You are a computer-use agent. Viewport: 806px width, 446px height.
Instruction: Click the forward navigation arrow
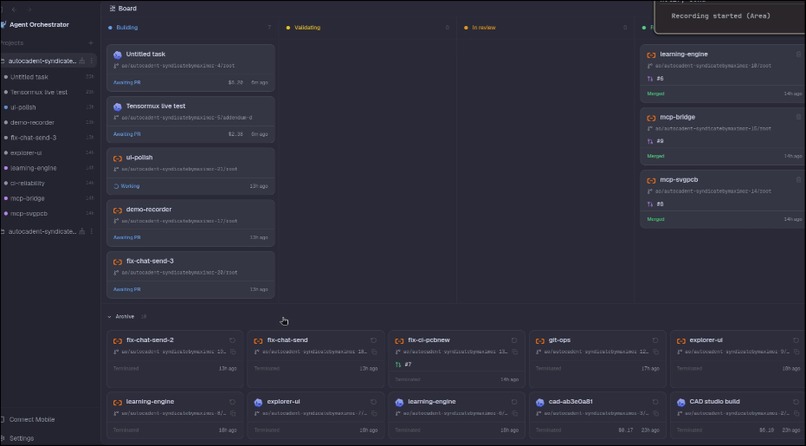click(30, 9)
